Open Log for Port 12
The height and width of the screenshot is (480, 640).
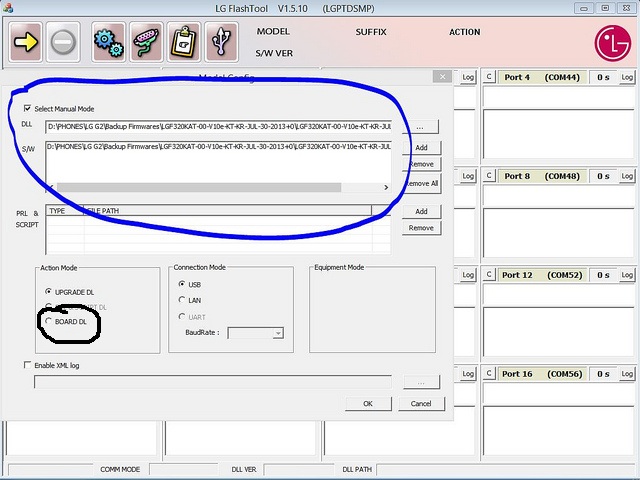click(x=627, y=275)
